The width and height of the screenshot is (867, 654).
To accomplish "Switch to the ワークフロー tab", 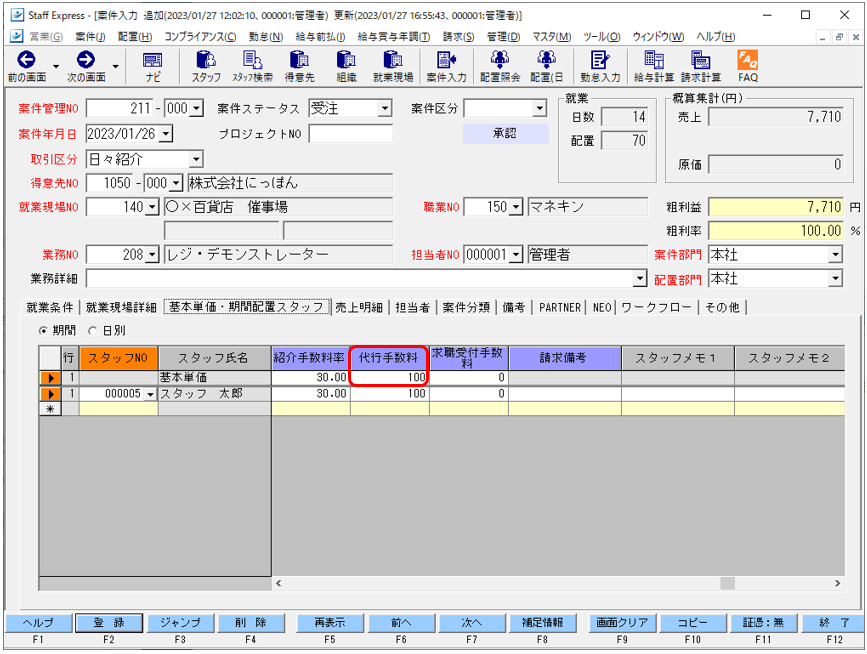I will tap(656, 307).
